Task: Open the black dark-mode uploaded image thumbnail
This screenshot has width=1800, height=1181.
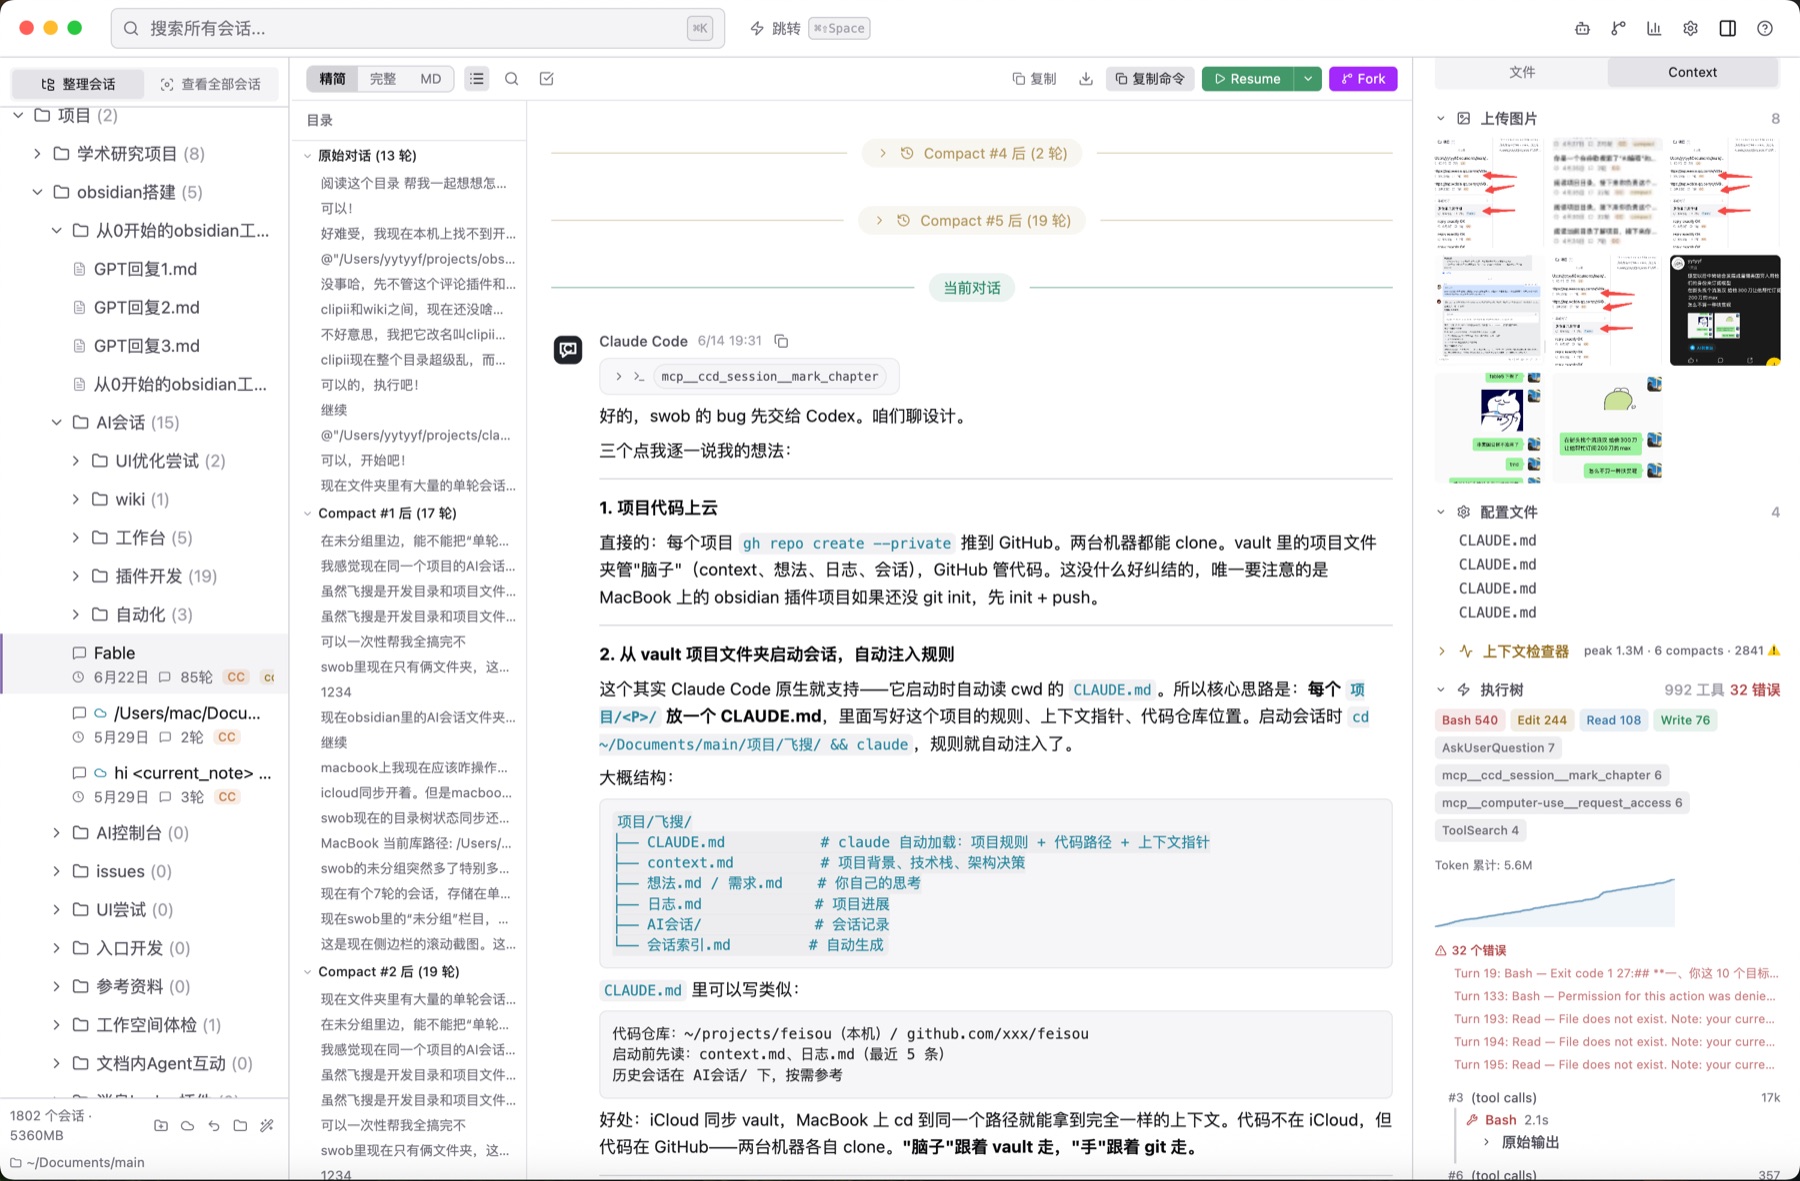Action: [x=1724, y=310]
